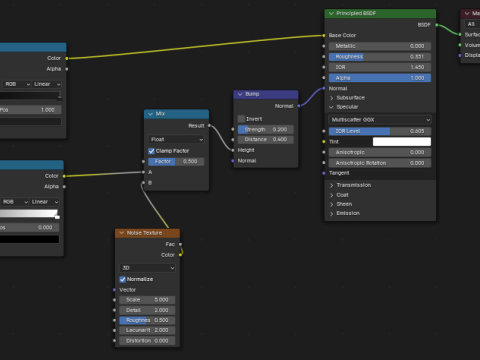480x360 pixels.
Task: Click the Anisotropic Rotation value field
Action: 380,163
